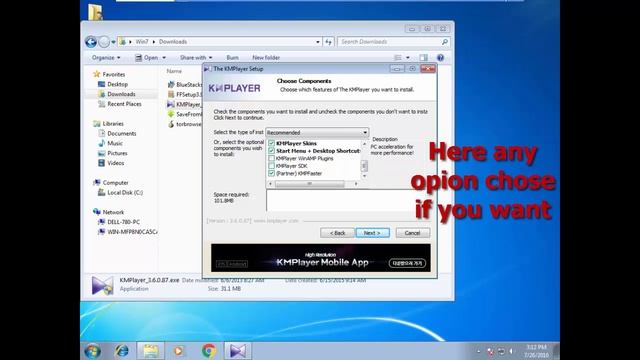640x360 pixels.
Task: Click Burn in Explorer toolbar
Action: (x=232, y=58)
